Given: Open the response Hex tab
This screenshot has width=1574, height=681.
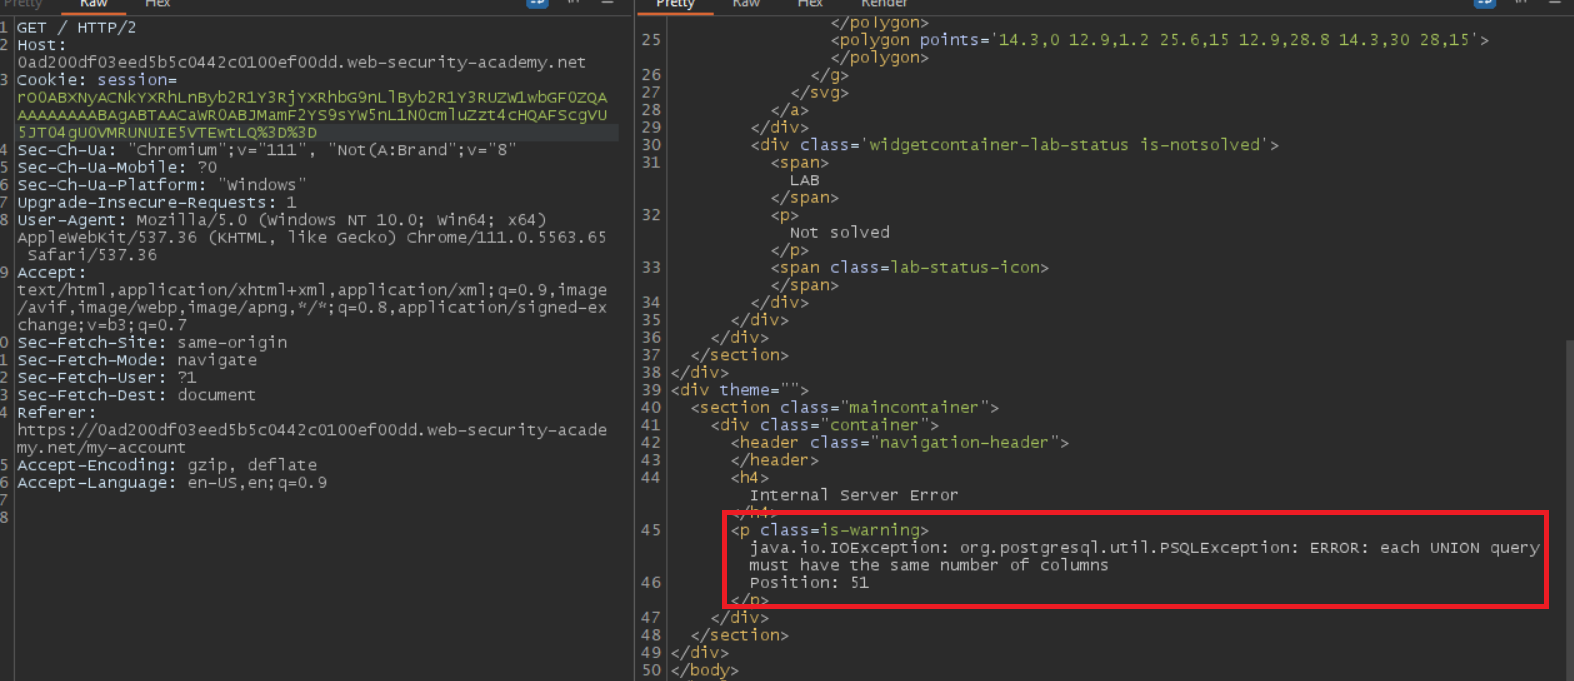Looking at the screenshot, I should point(810,4).
